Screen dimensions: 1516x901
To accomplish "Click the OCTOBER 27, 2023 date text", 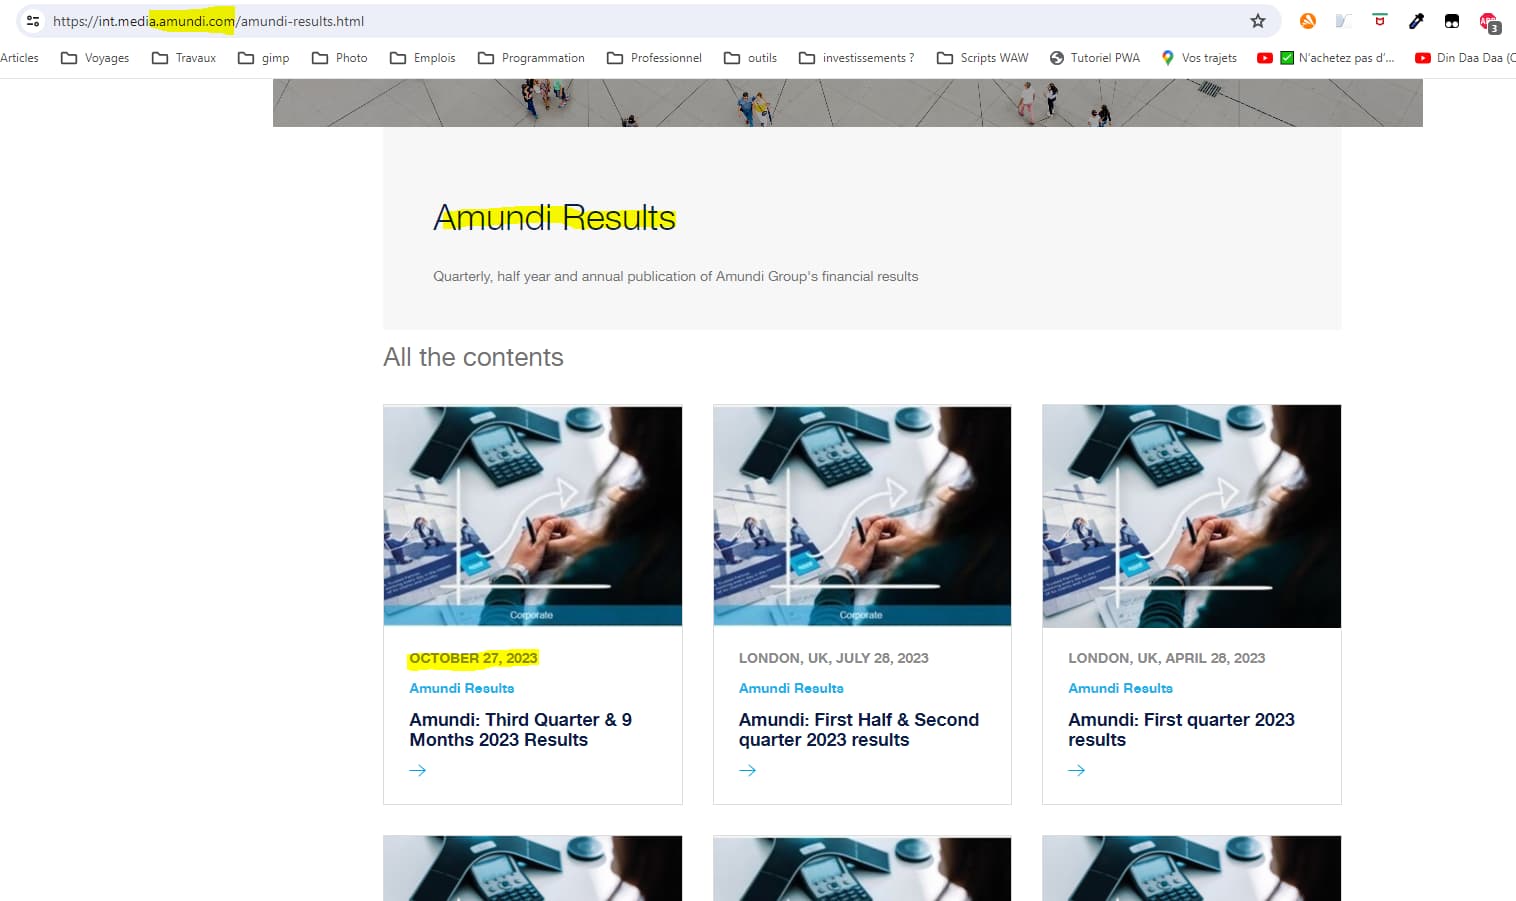I will pyautogui.click(x=473, y=658).
